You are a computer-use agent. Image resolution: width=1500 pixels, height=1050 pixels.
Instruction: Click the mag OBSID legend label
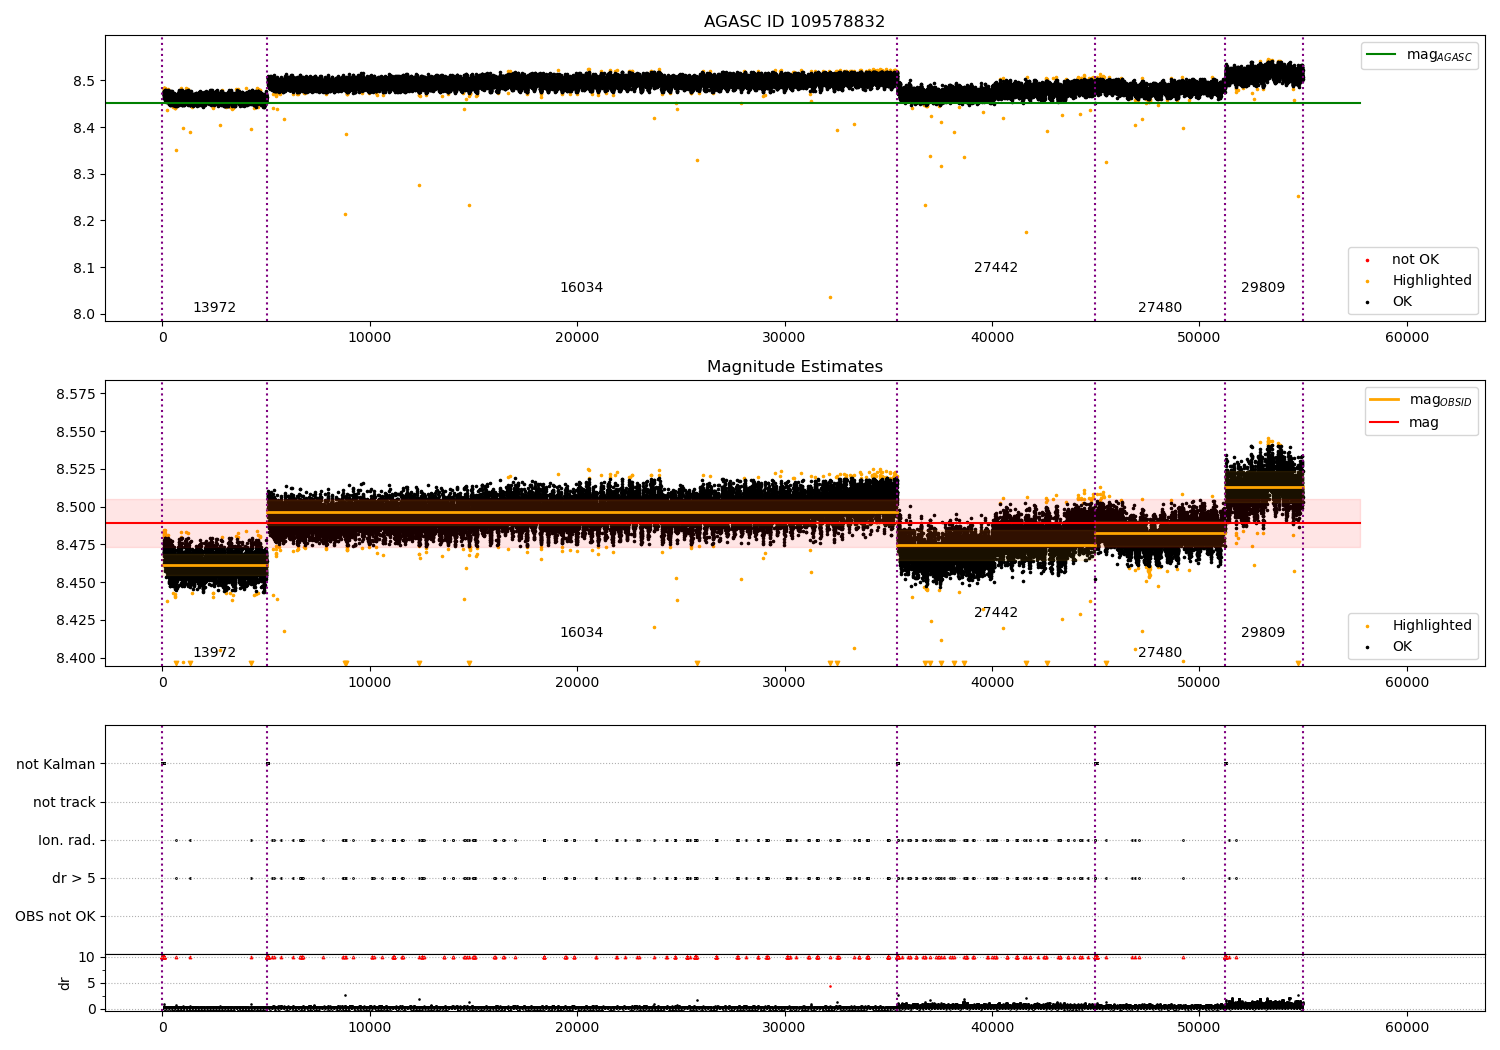click(1441, 400)
